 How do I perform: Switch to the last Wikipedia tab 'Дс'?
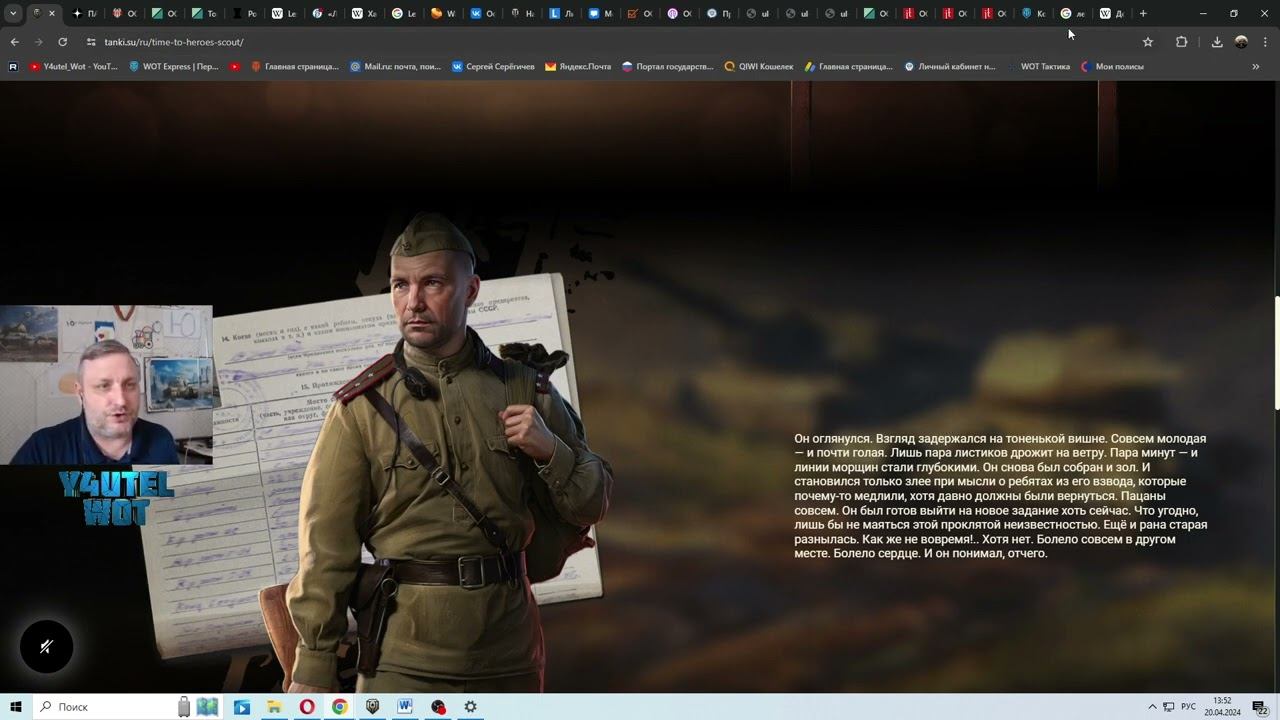click(x=1111, y=13)
